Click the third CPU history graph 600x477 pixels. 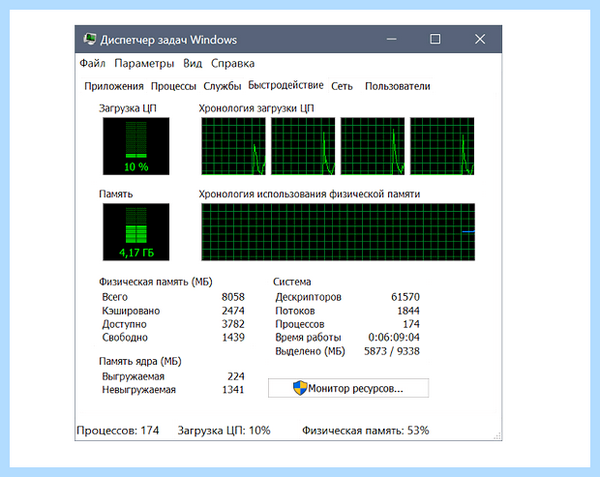pyautogui.click(x=373, y=146)
